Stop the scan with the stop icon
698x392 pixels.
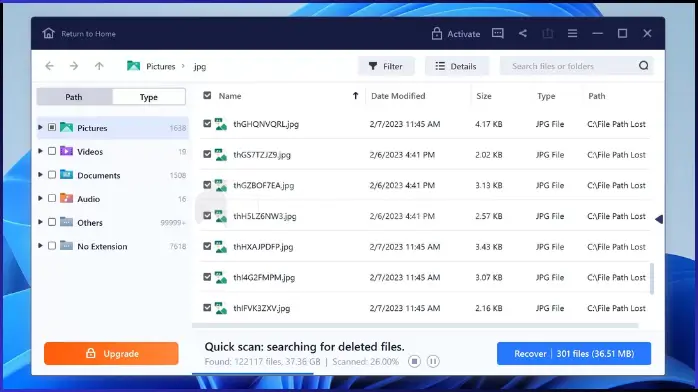[414, 361]
